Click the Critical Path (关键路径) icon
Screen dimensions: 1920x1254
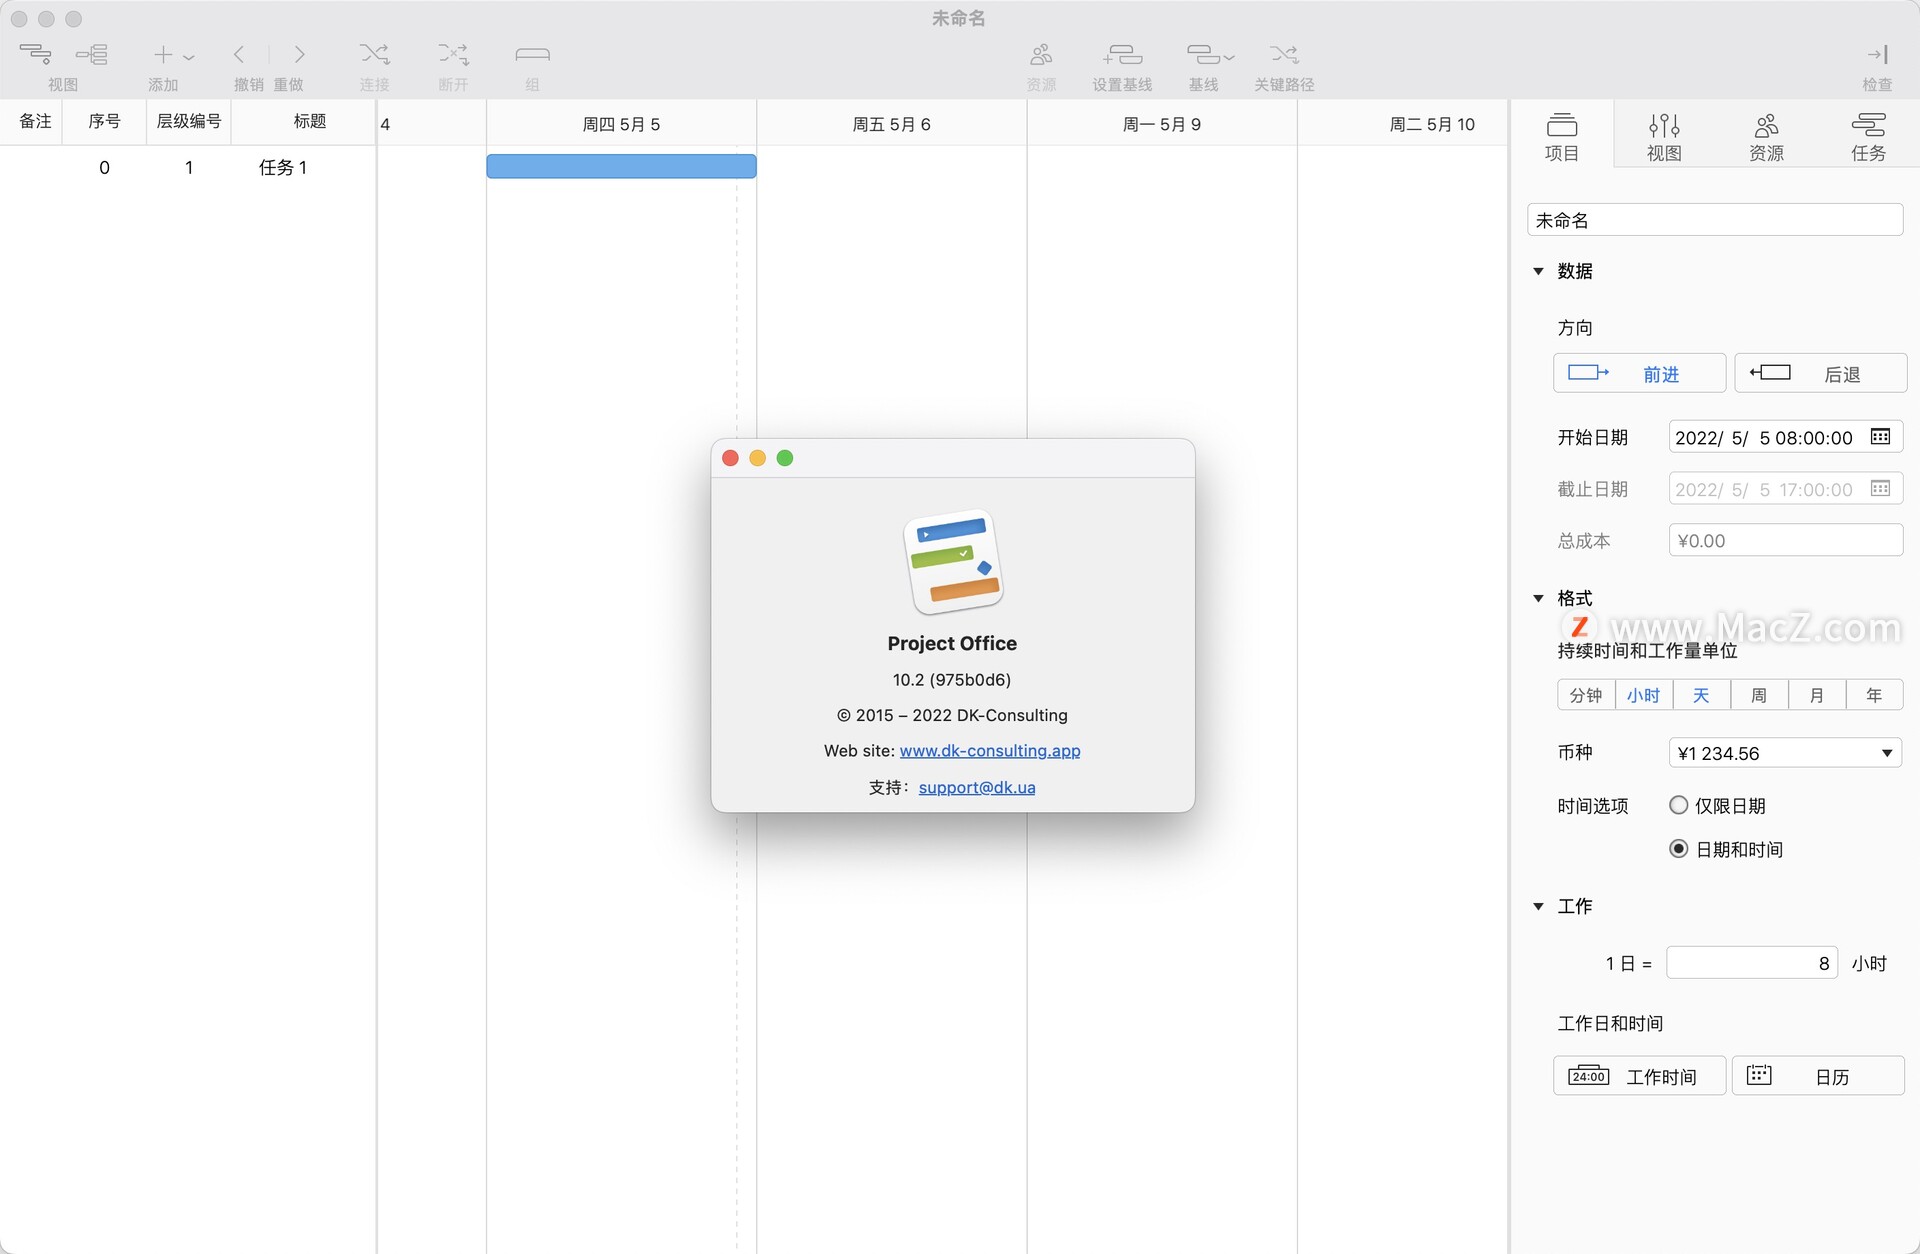pos(1284,55)
